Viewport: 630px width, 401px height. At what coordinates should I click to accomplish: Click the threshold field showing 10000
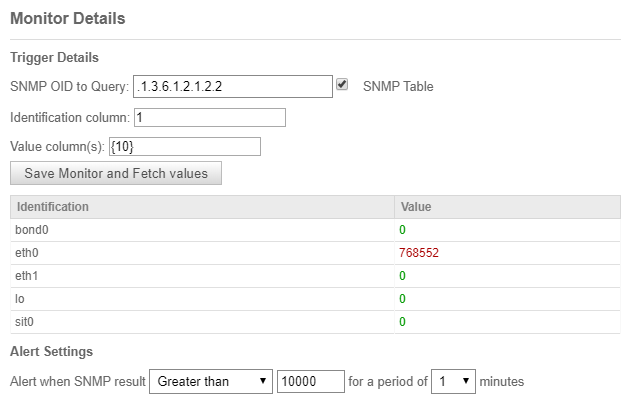[311, 381]
